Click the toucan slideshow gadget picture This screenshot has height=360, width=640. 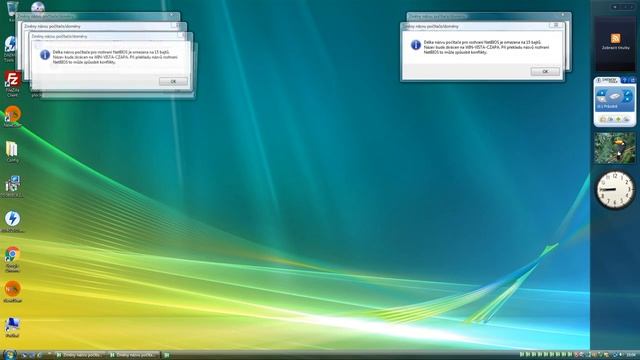click(615, 148)
